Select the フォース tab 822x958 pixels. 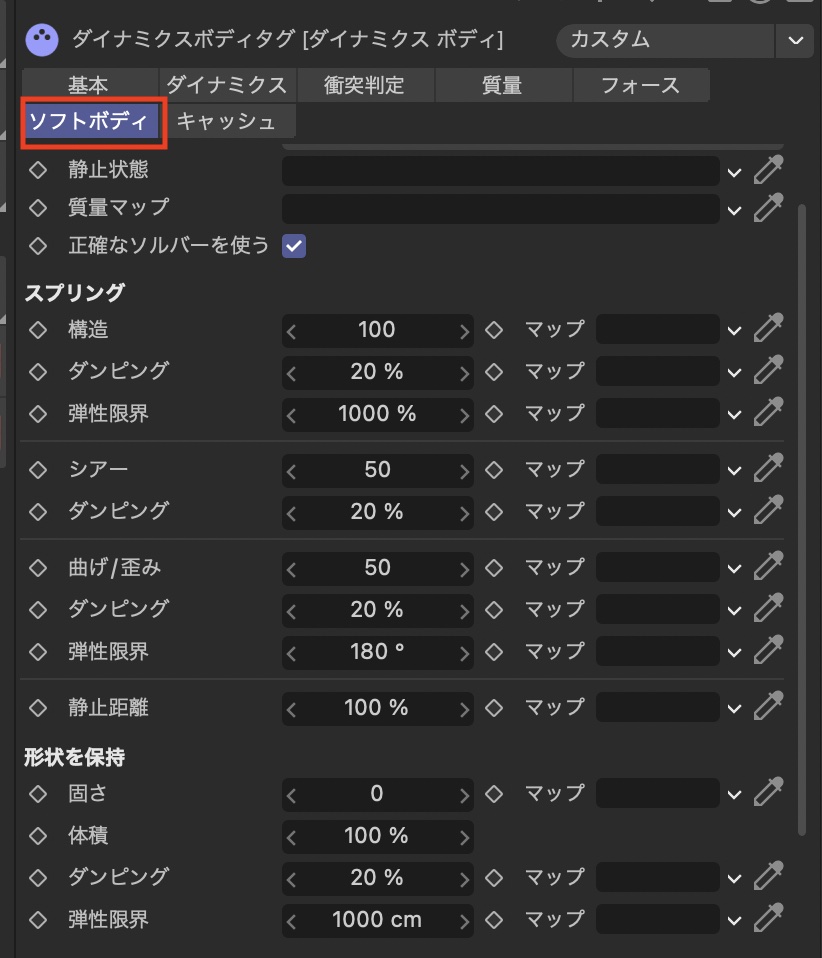click(x=640, y=85)
